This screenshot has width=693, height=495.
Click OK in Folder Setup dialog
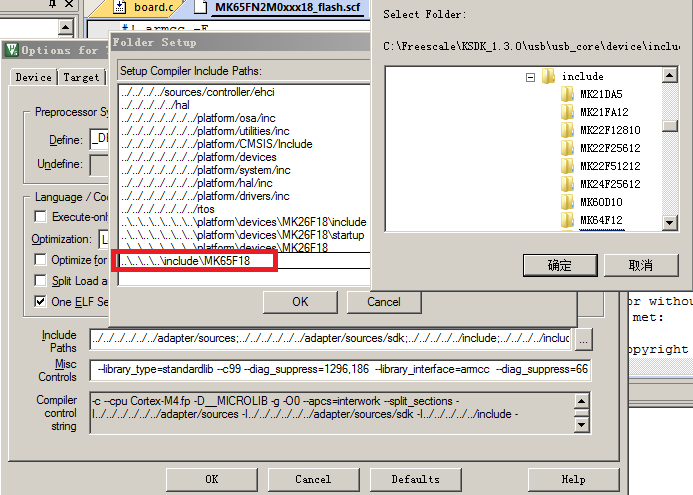300,302
